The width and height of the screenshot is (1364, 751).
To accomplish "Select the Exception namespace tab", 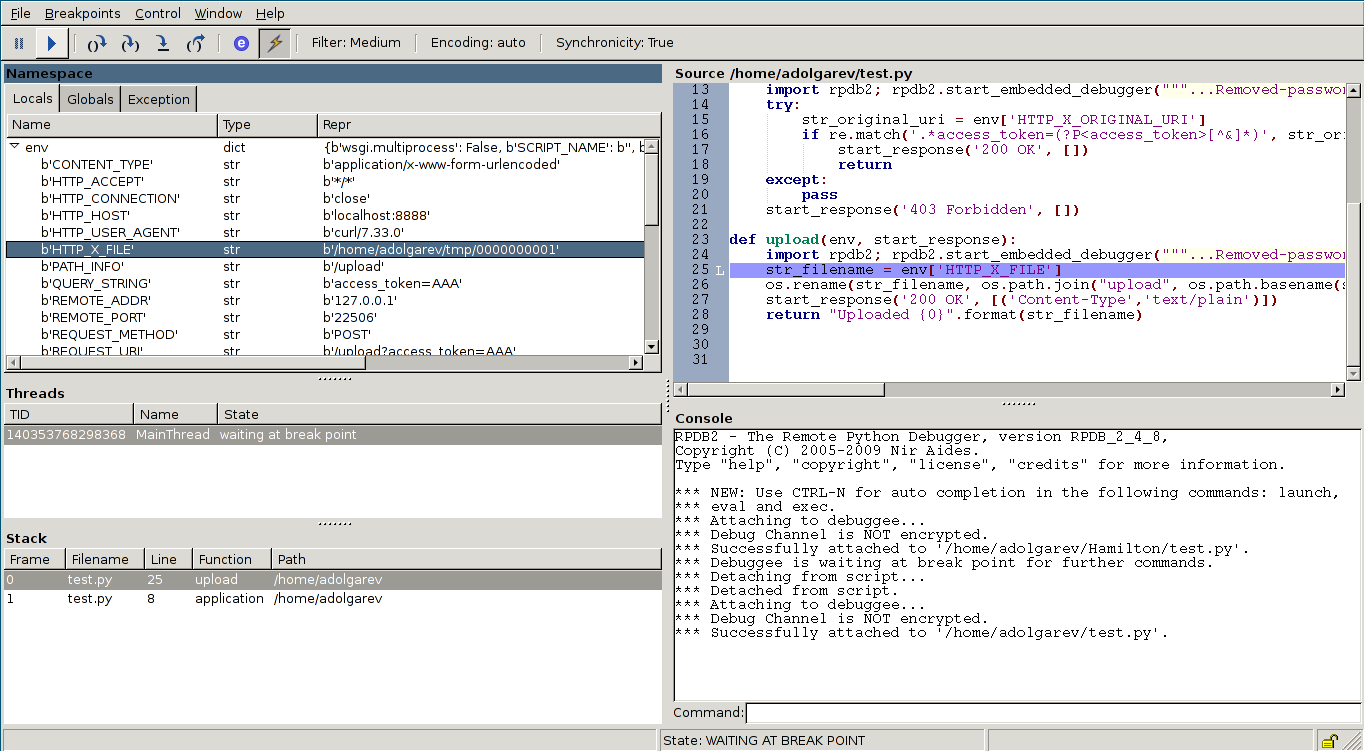I will (x=158, y=99).
